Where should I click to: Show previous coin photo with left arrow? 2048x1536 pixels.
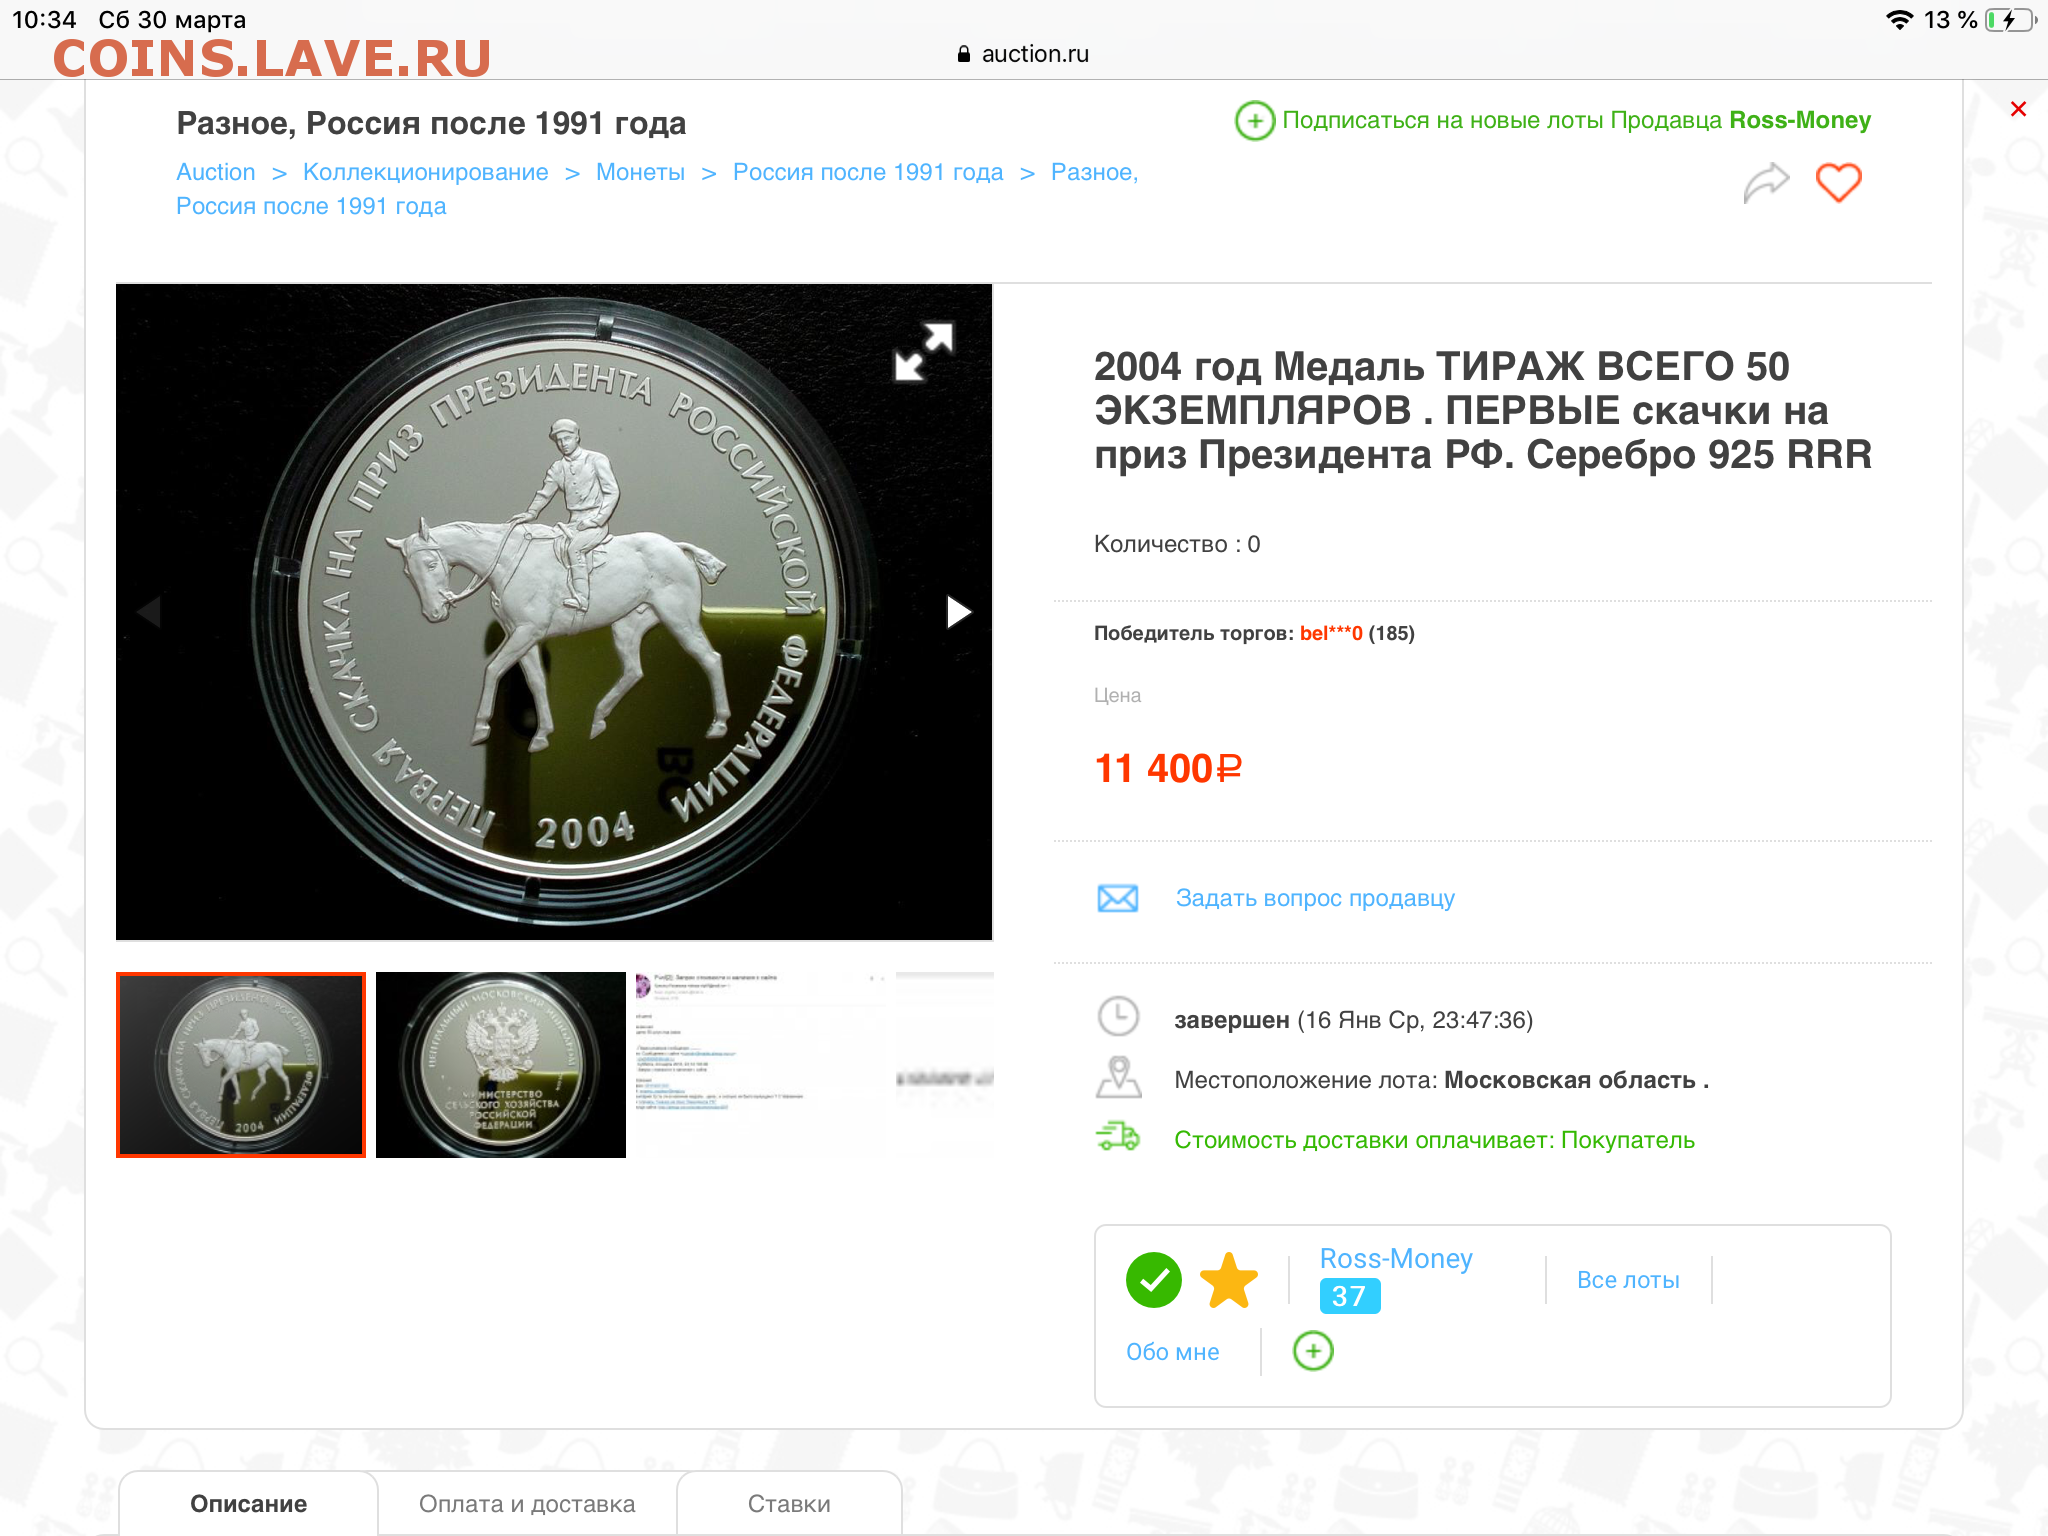tap(149, 612)
